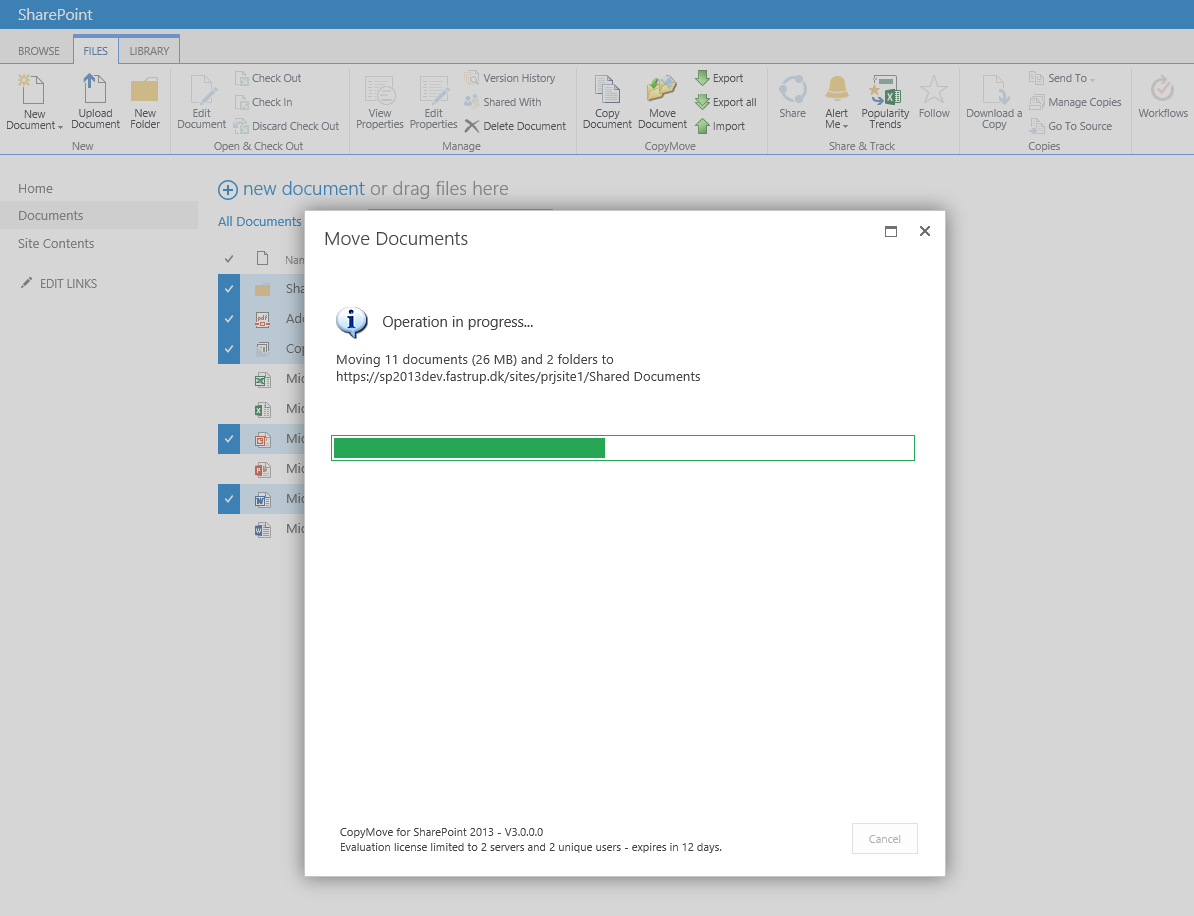Switch to the BROWSE ribbon tab
1194x916 pixels.
click(x=39, y=51)
